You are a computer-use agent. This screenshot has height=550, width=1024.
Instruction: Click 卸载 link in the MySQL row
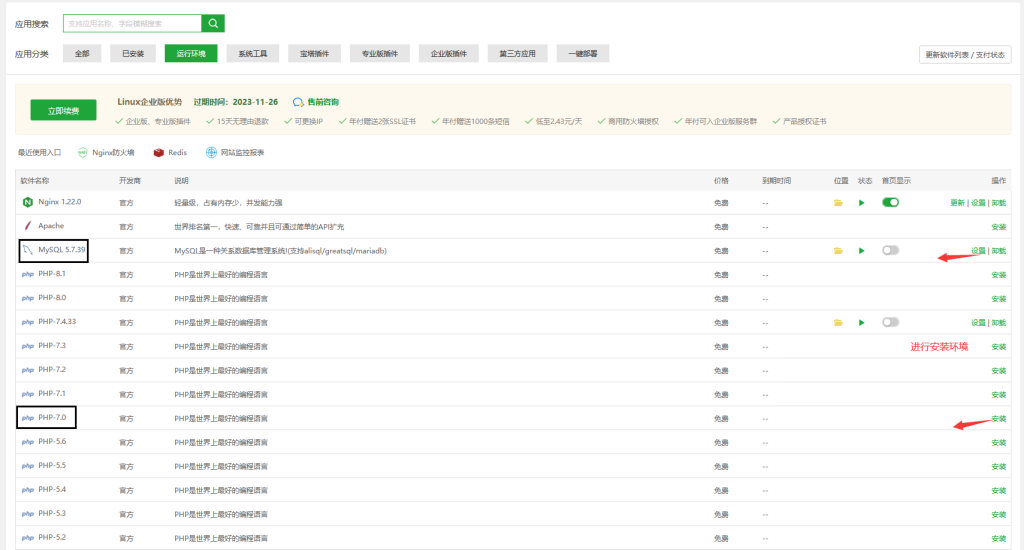pyautogui.click(x=999, y=251)
